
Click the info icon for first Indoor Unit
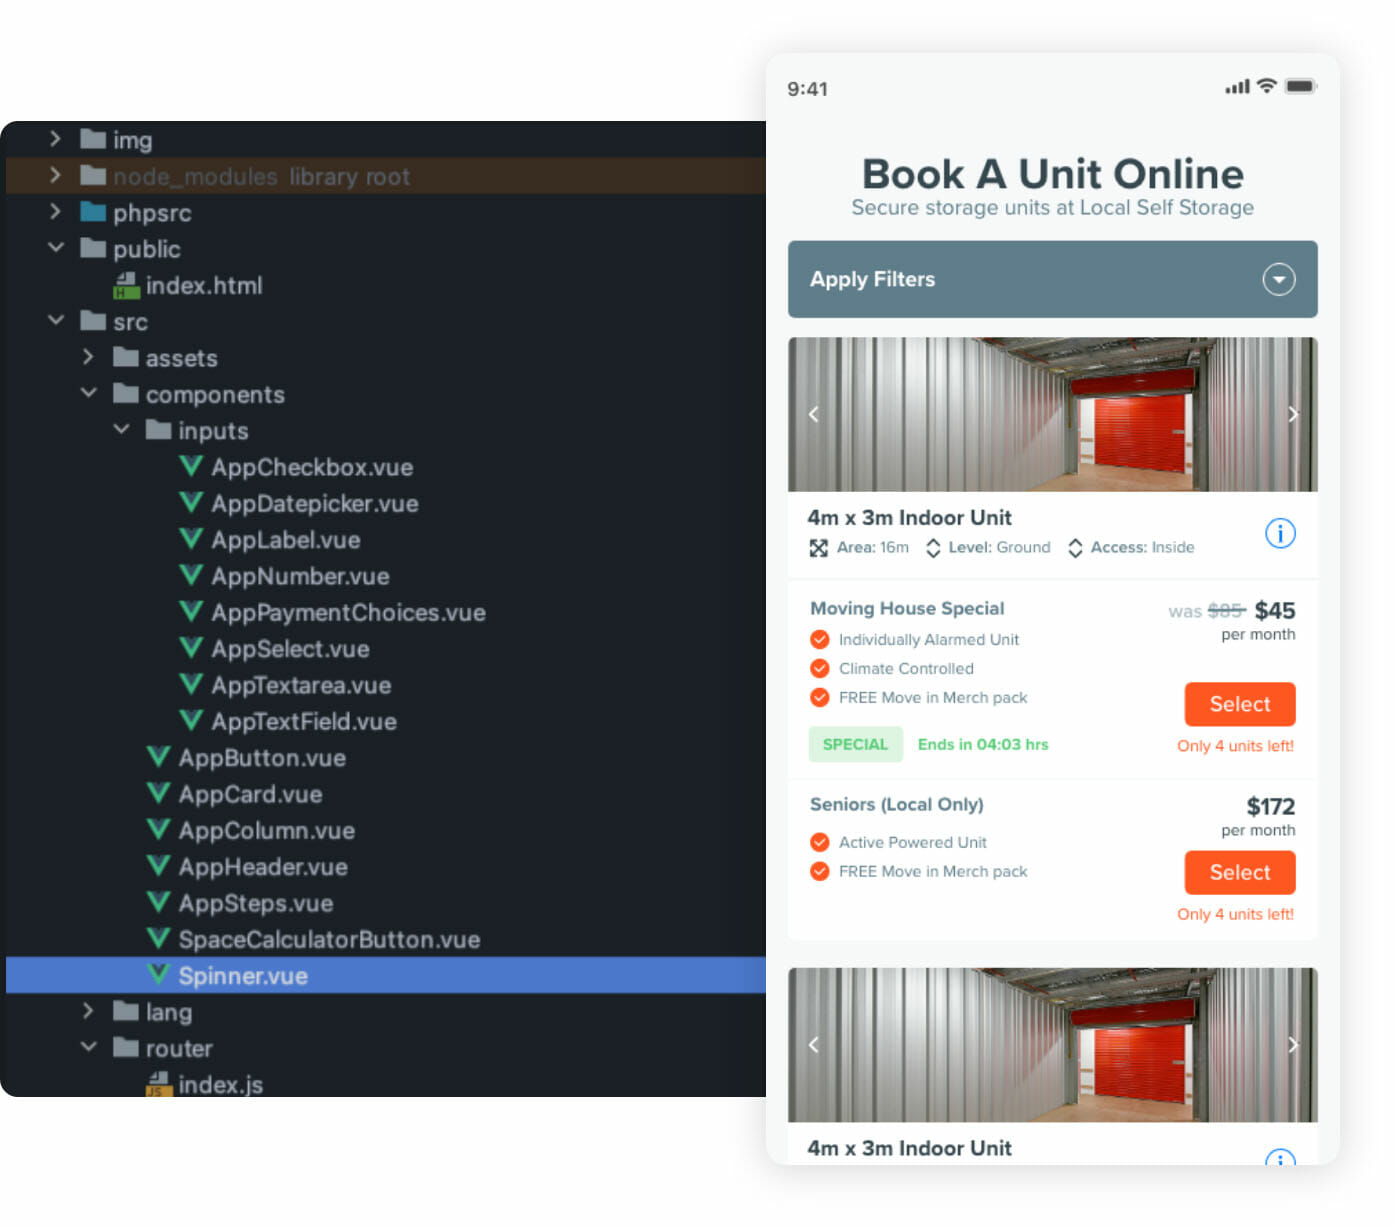1279,533
